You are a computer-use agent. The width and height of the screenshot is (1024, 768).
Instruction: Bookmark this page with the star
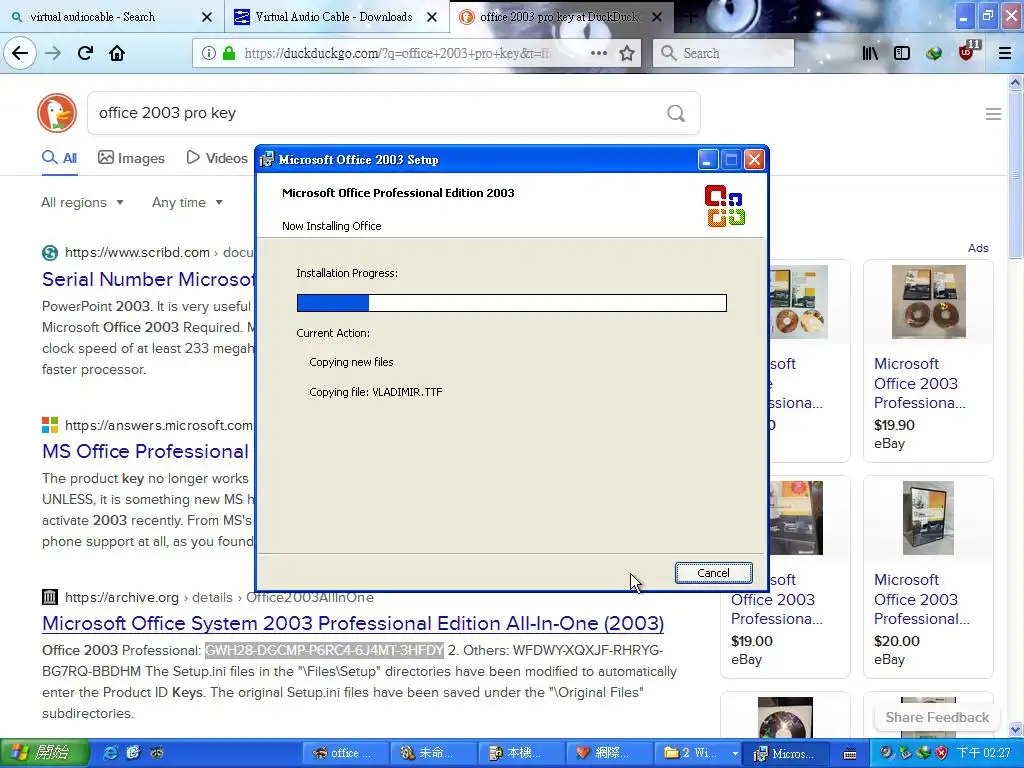pyautogui.click(x=627, y=53)
